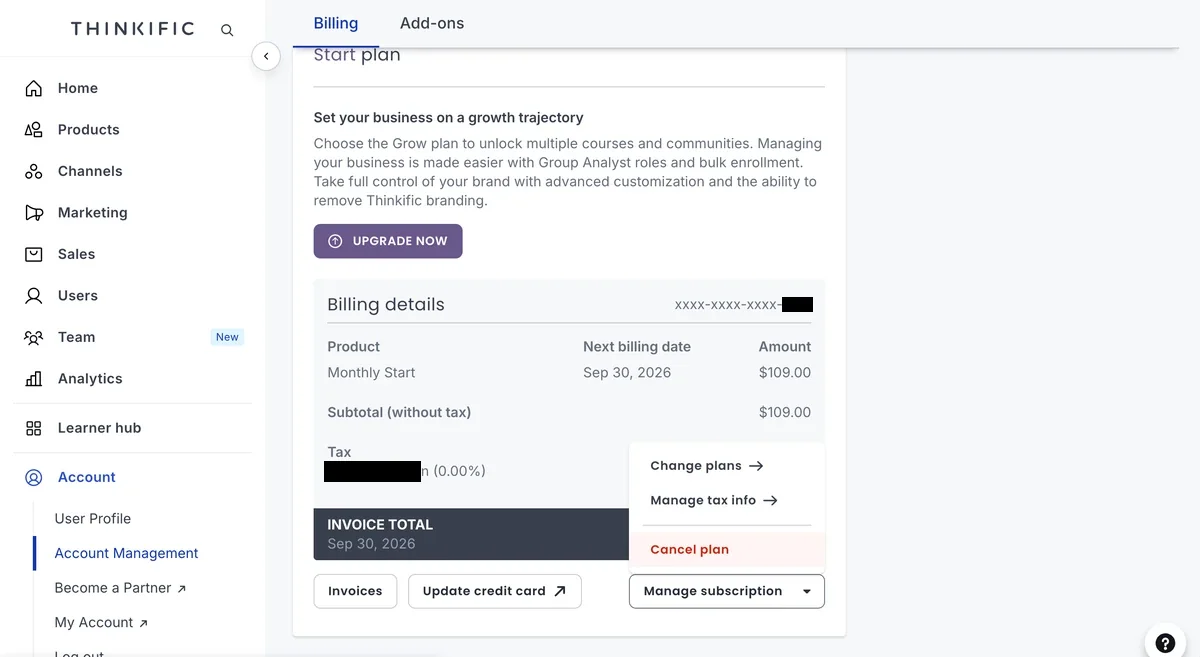Viewport: 1200px width, 657px height.
Task: Collapse the sidebar with the chevron button
Action: click(x=266, y=56)
